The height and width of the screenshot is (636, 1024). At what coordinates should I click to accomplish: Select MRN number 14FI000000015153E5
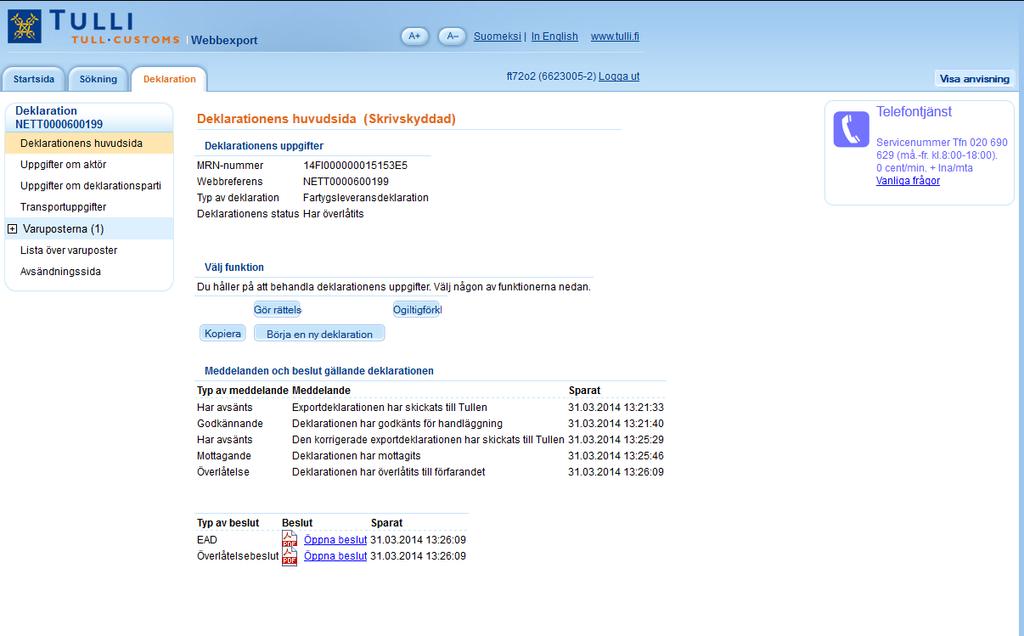coord(355,165)
